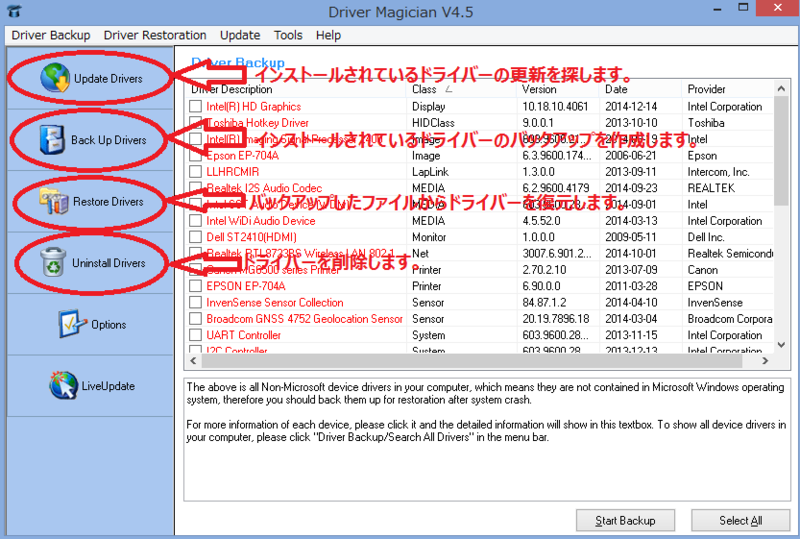The image size is (800, 539).
Task: Click the Start Backup button
Action: click(x=625, y=520)
